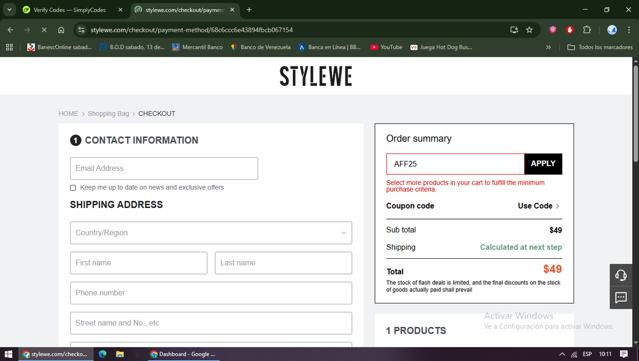Image resolution: width=639 pixels, height=361 pixels.
Task: Open the browser home page
Action: tap(61, 30)
